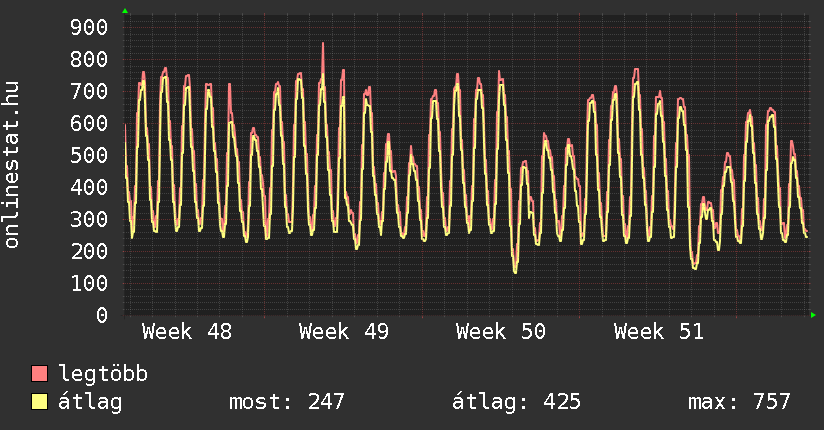Screen dimensions: 824x430
Task: Select the átlag legend label
Action: (90, 402)
